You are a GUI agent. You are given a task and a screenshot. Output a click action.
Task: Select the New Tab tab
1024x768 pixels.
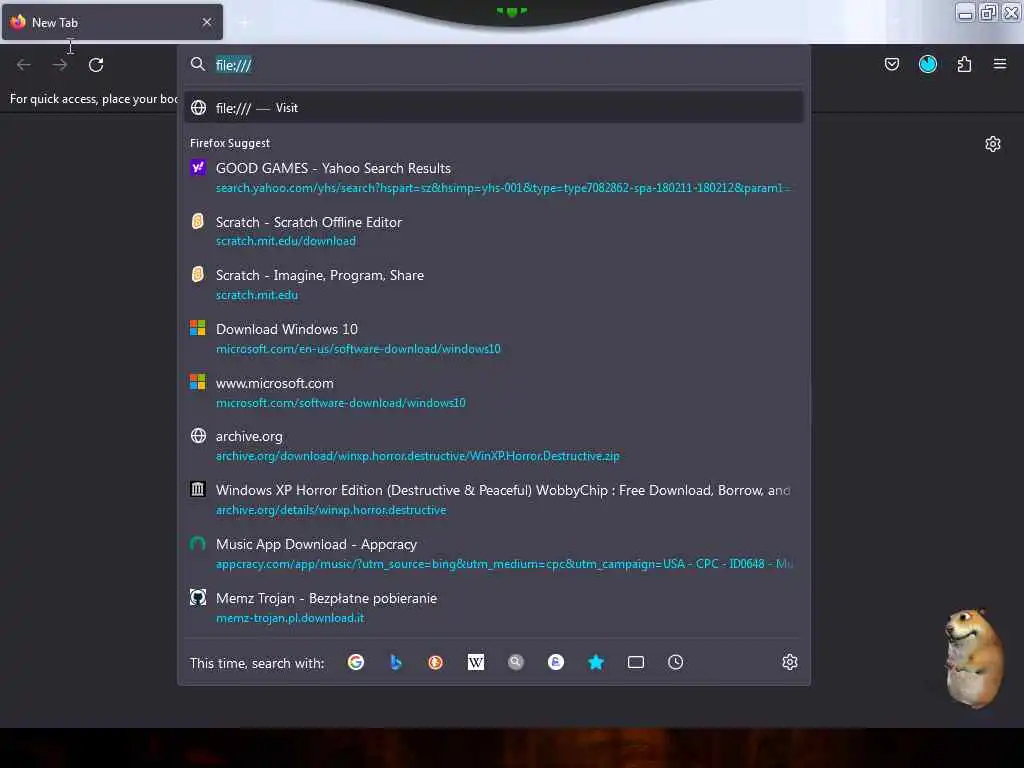click(112, 22)
